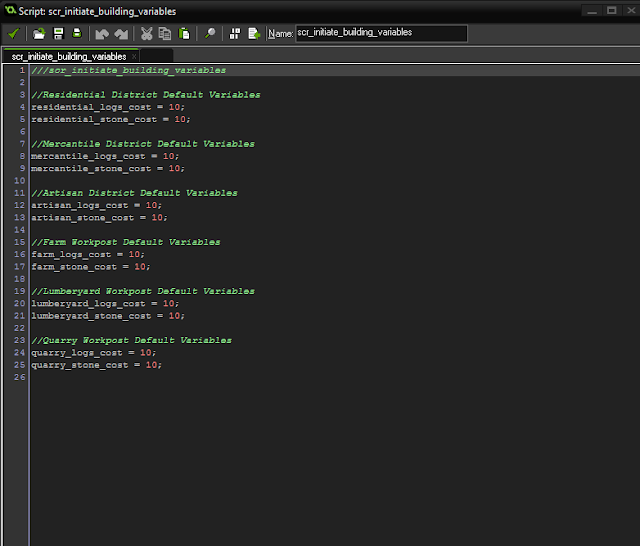Viewport: 640px width, 546px height.
Task: Close the script editor window
Action: point(631,11)
